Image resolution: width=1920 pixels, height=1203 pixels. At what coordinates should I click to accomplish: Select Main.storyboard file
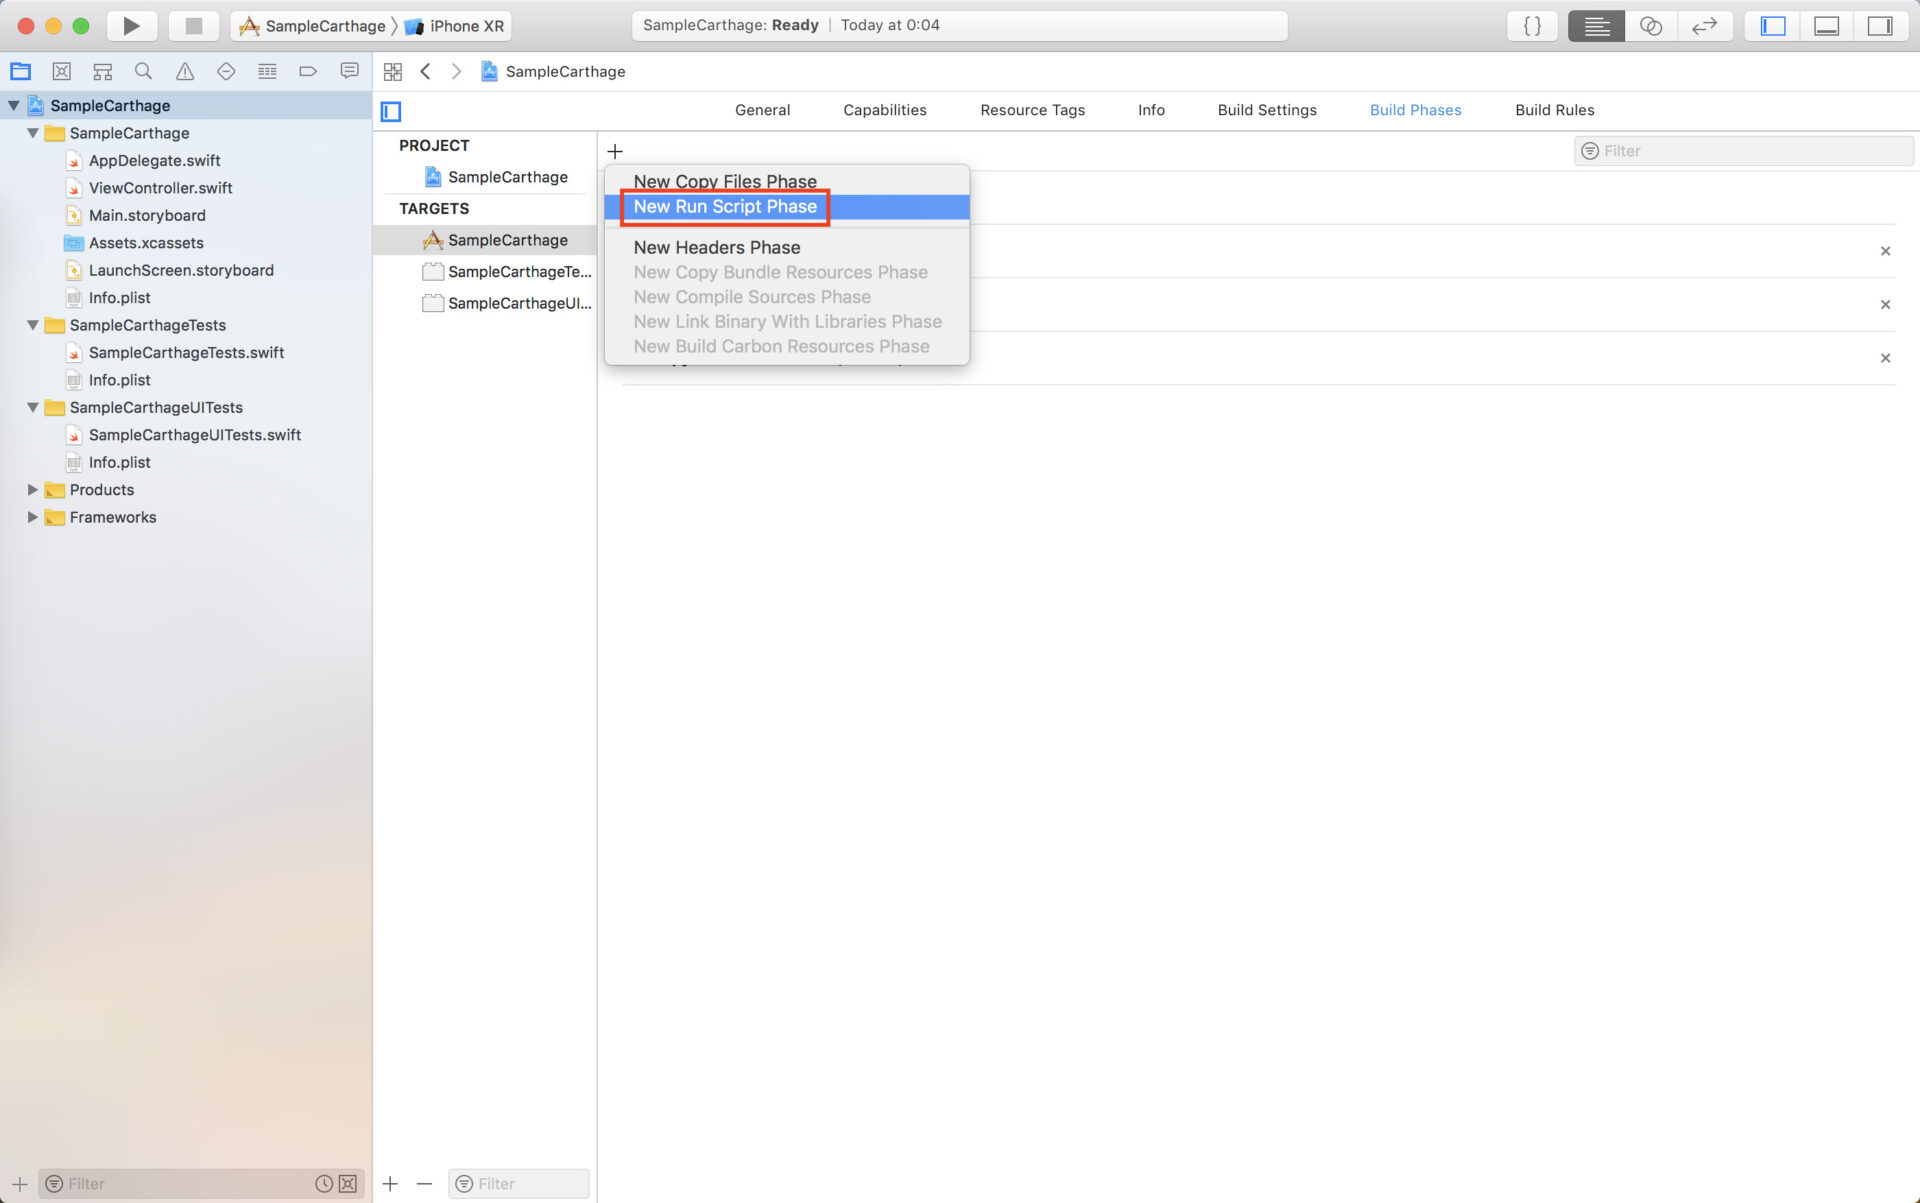click(x=147, y=215)
